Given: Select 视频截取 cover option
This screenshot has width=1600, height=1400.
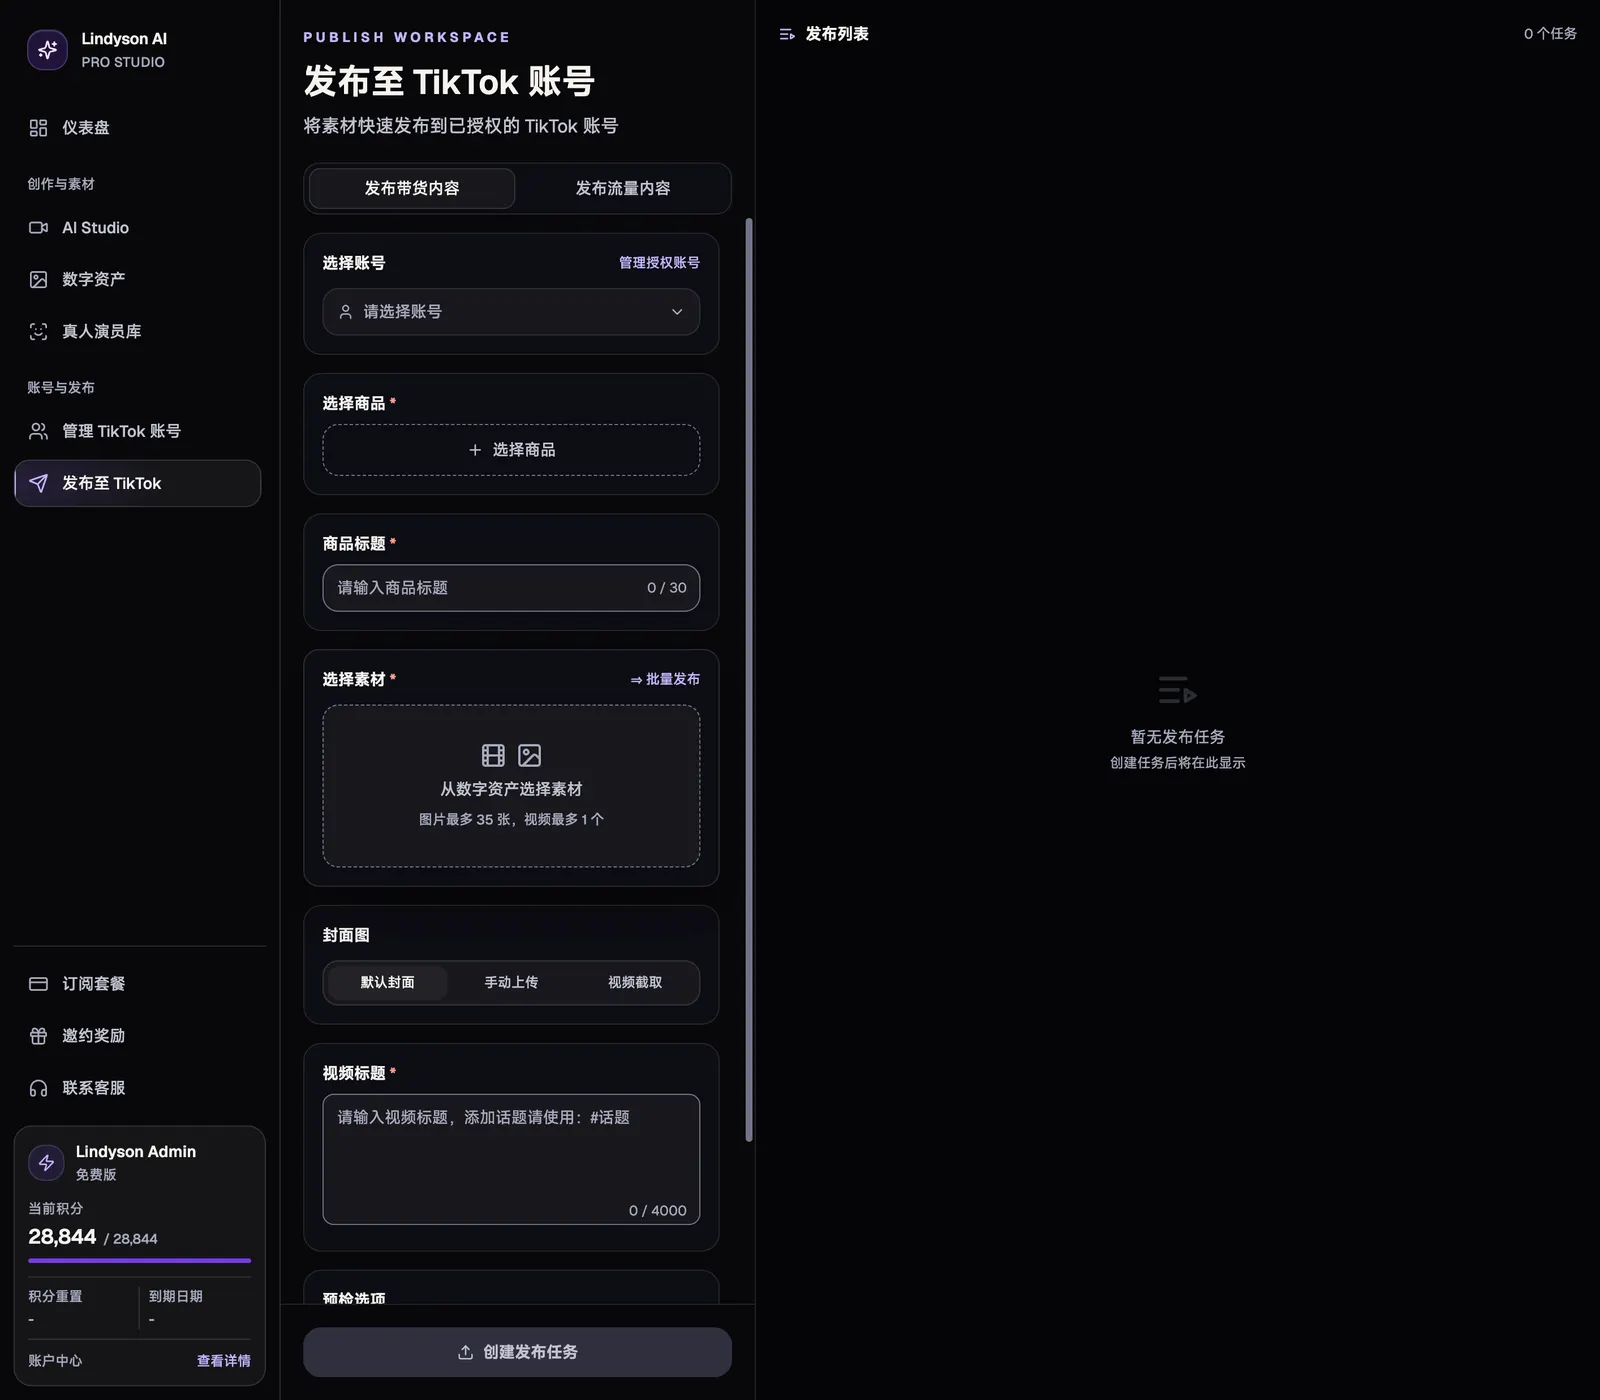Looking at the screenshot, I should point(635,983).
